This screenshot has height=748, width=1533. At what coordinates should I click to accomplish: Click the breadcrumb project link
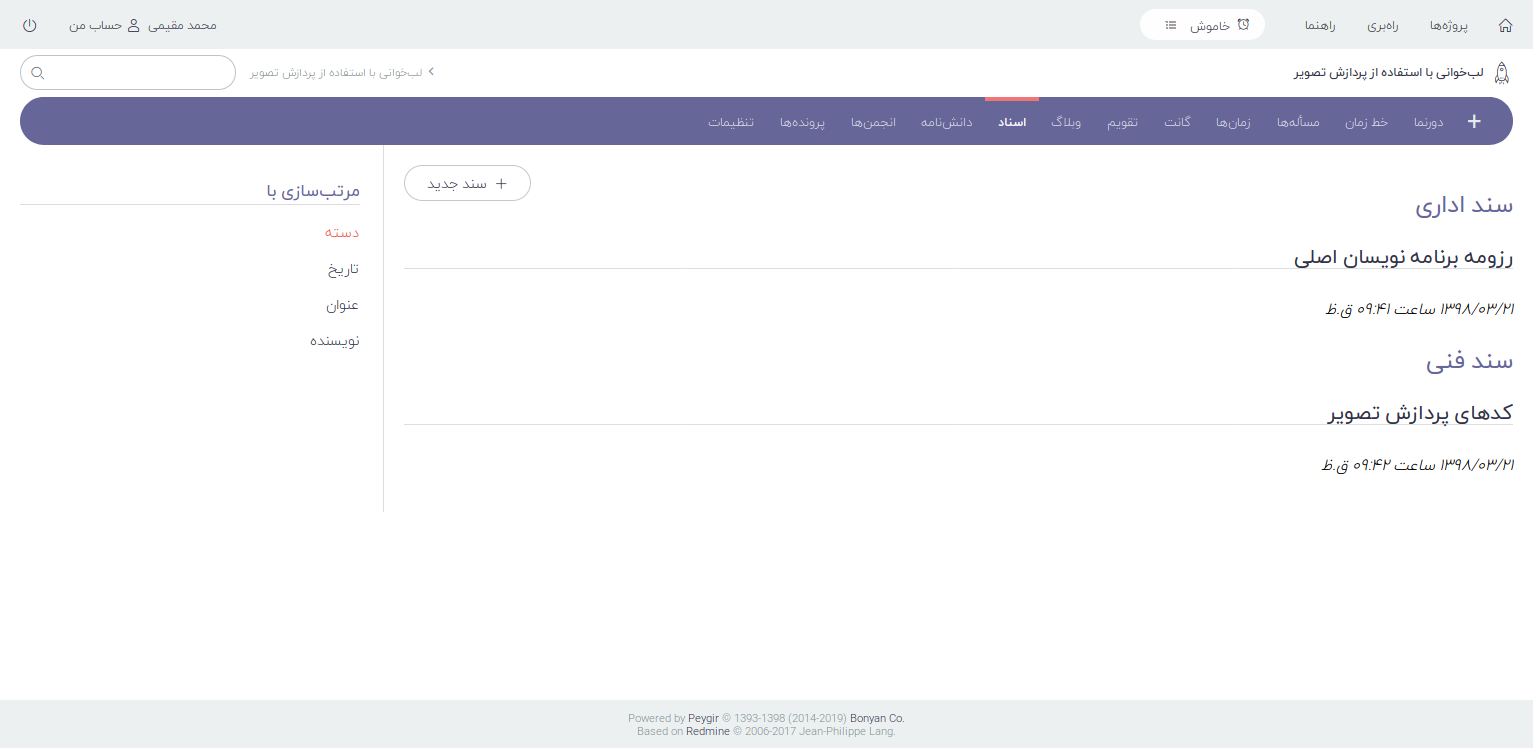(336, 73)
